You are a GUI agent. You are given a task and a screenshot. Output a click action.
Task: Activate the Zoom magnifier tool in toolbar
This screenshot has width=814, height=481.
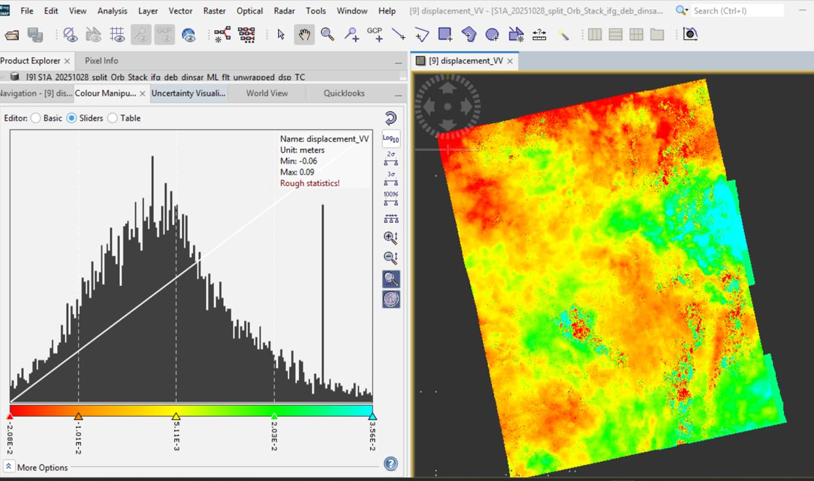[x=328, y=34]
